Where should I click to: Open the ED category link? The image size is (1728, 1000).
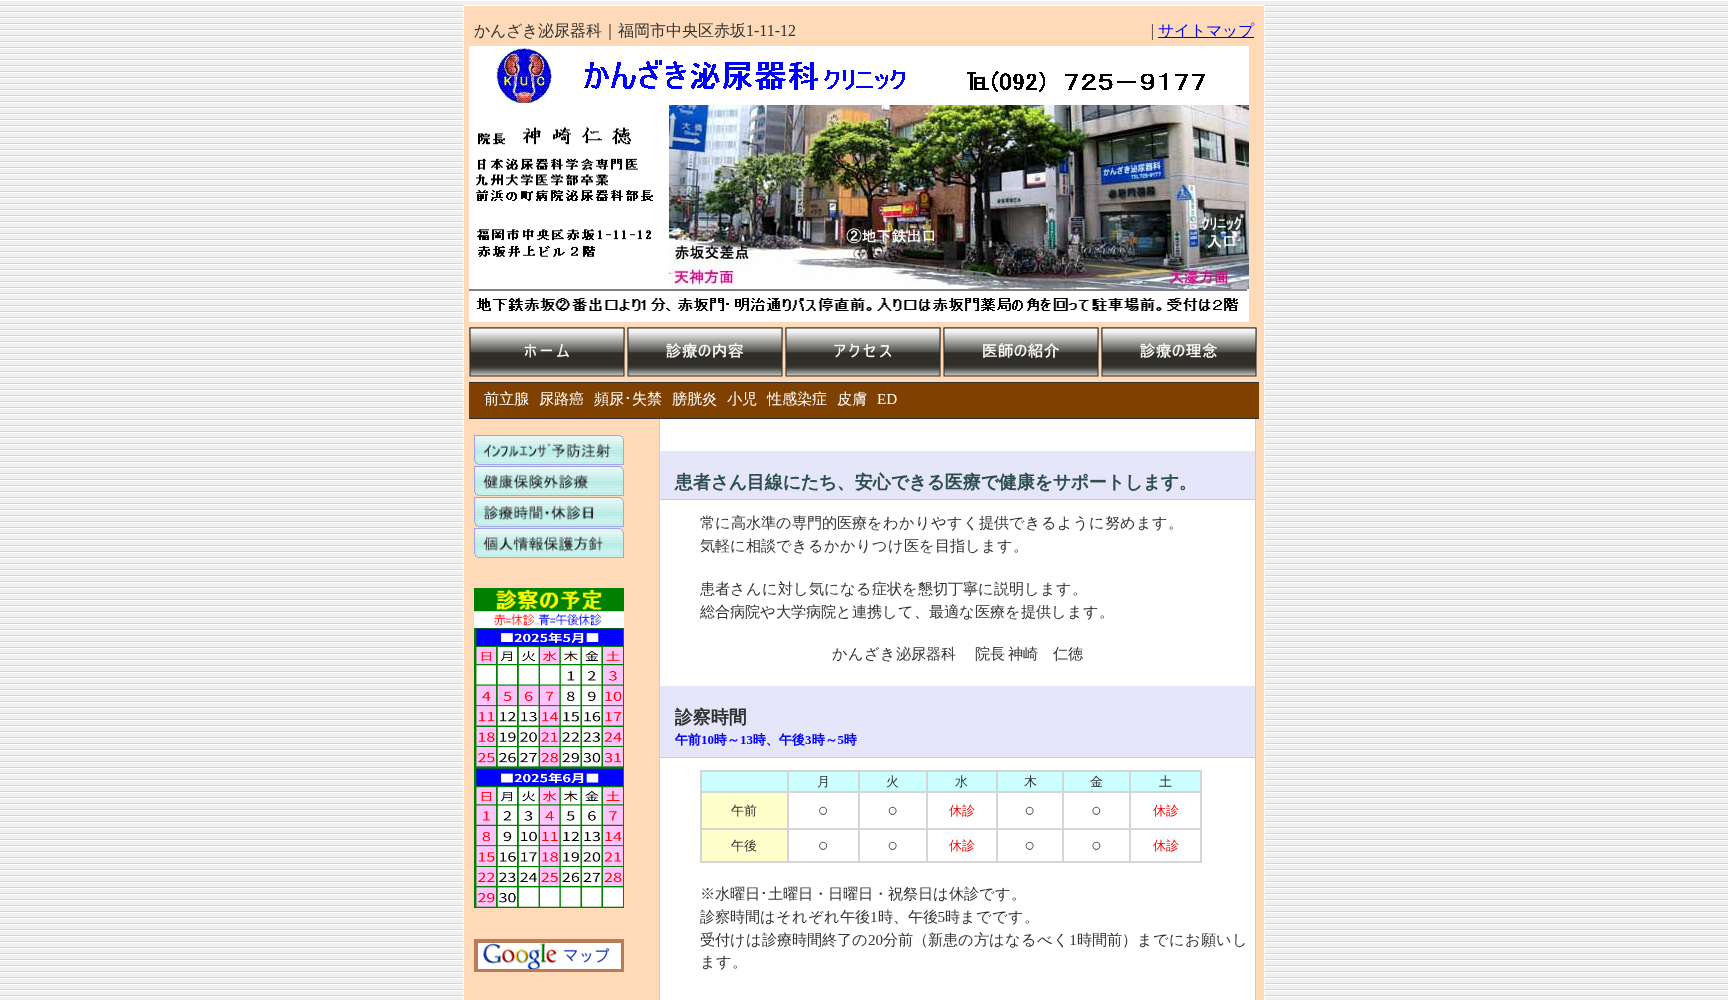[886, 399]
